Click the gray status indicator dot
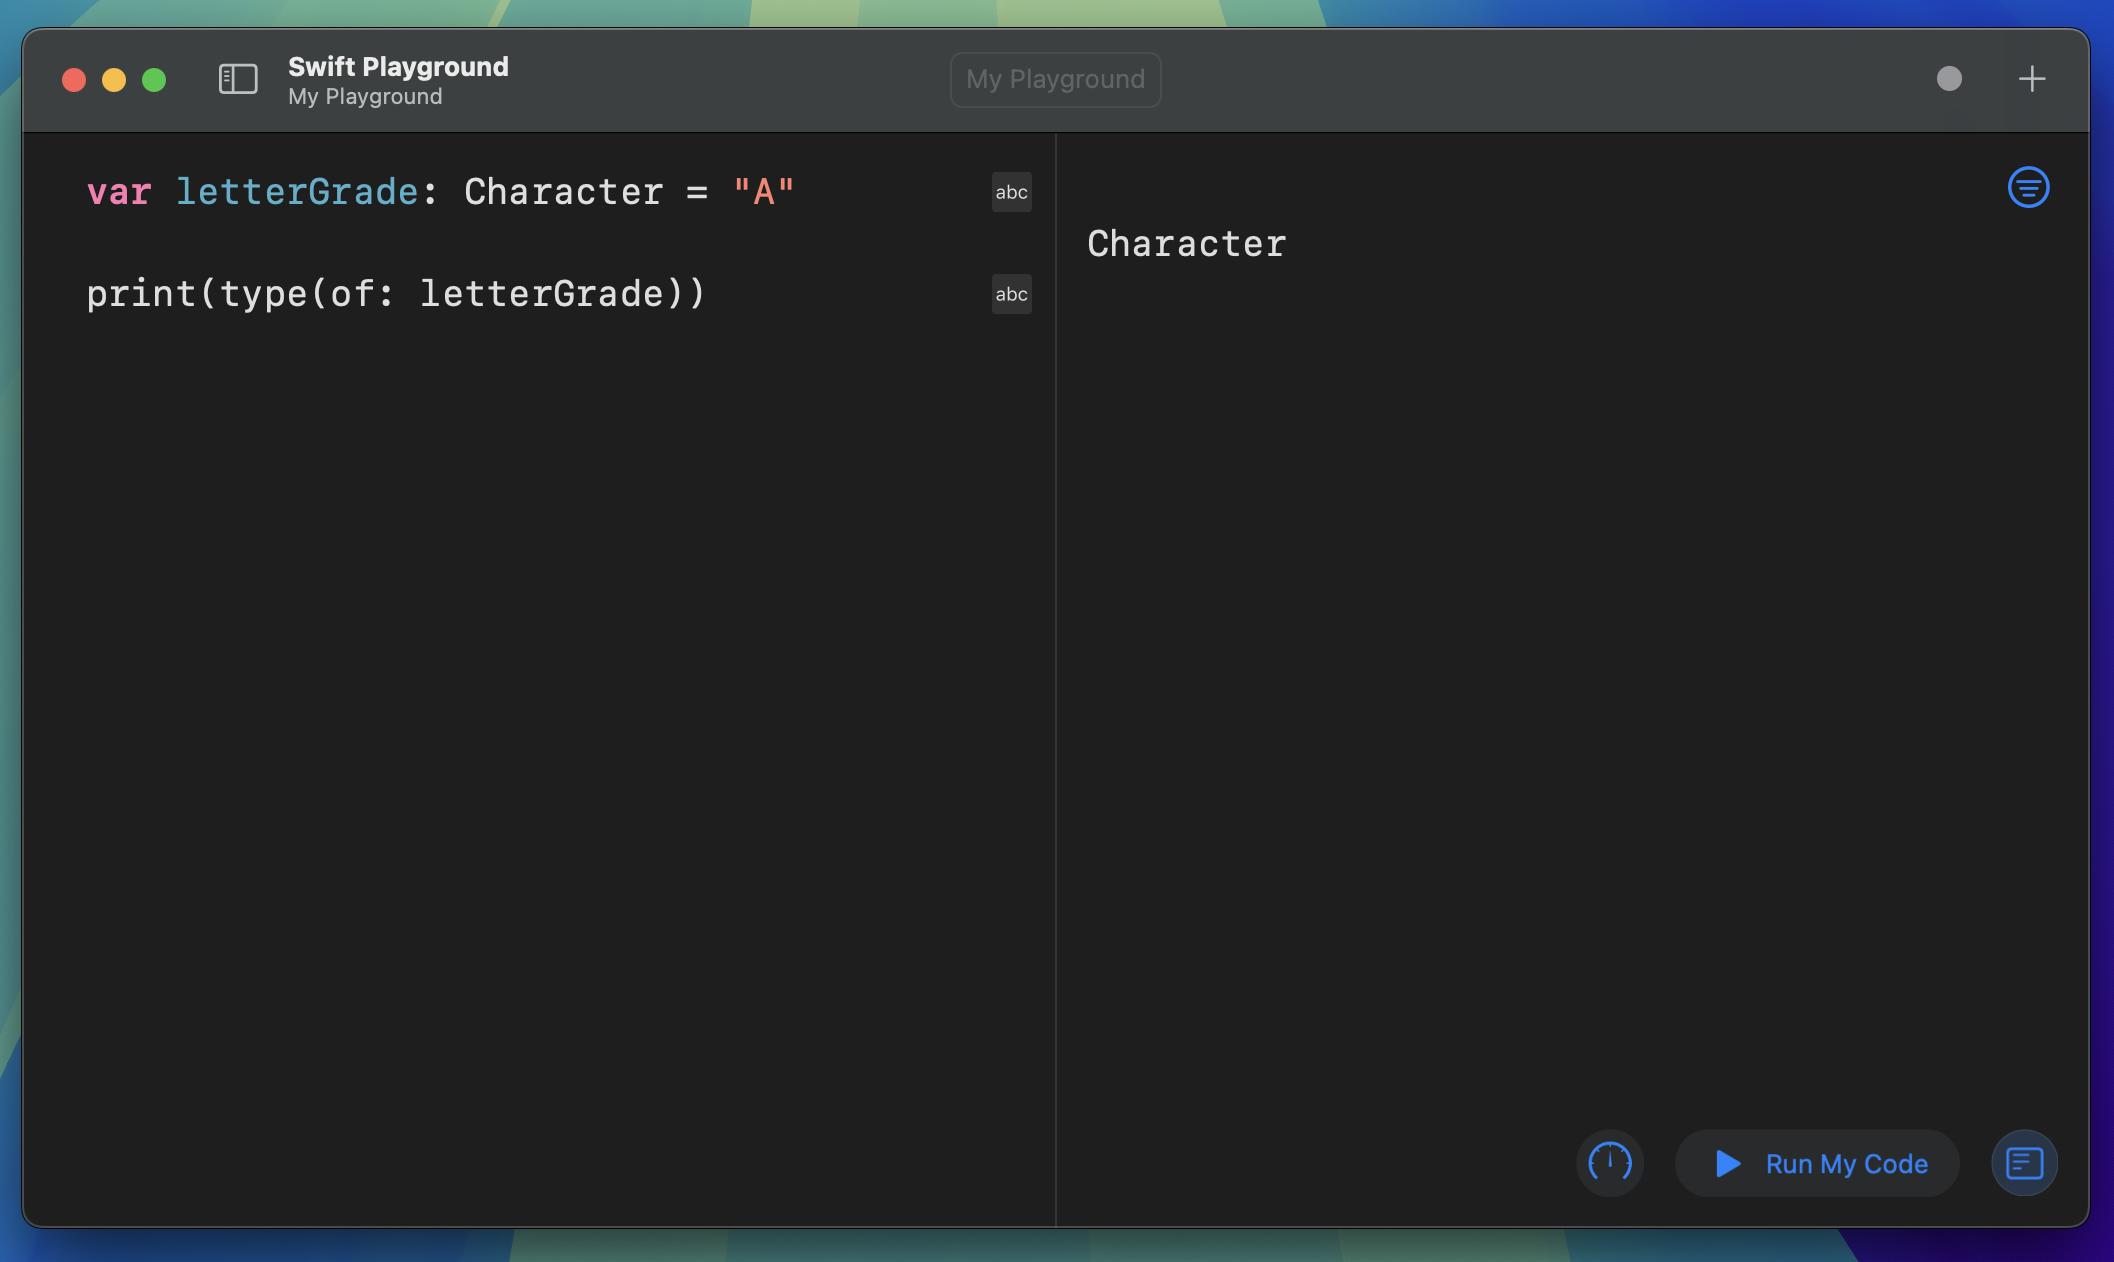The height and width of the screenshot is (1262, 2114). 1949,79
